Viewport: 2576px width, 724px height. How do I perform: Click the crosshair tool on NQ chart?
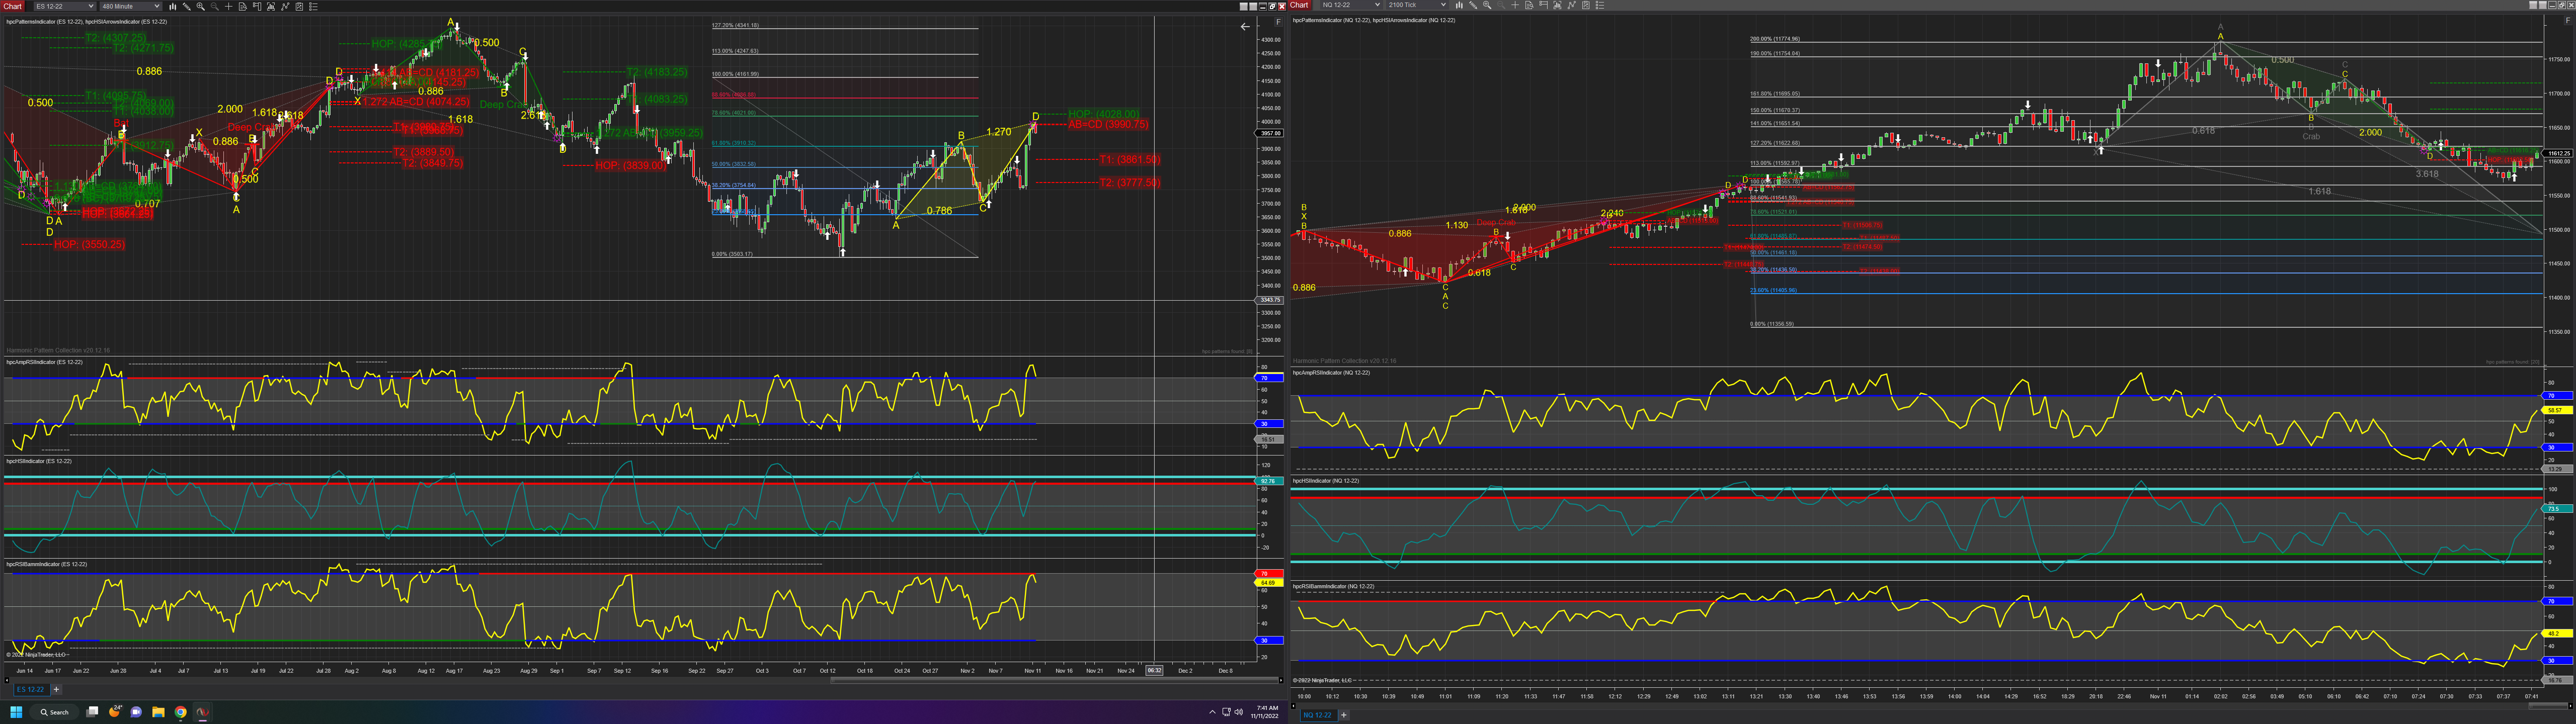(x=1515, y=5)
